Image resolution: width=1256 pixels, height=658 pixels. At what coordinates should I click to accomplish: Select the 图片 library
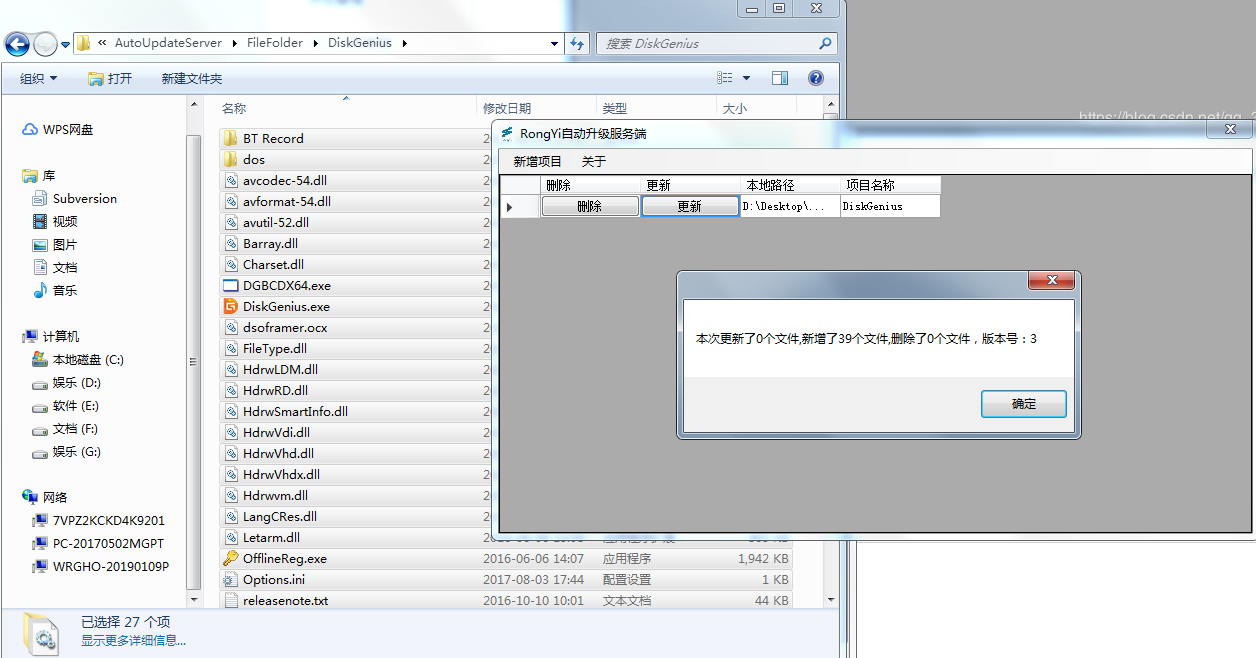point(55,244)
